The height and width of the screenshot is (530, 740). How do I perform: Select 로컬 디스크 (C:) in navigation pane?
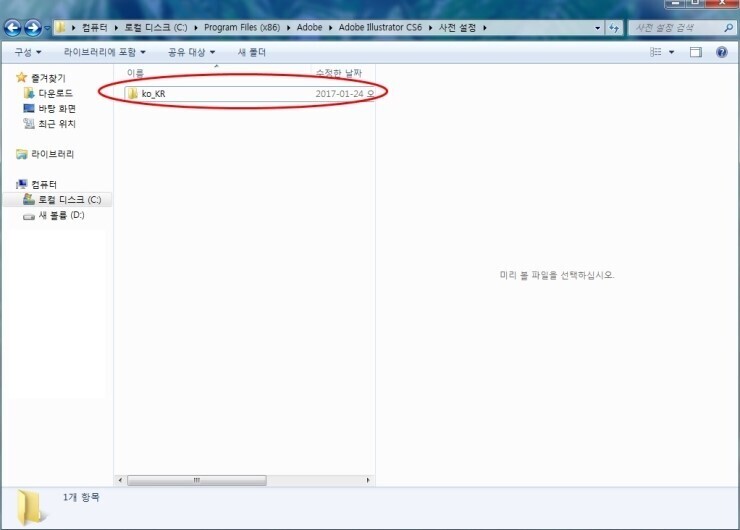pos(69,200)
